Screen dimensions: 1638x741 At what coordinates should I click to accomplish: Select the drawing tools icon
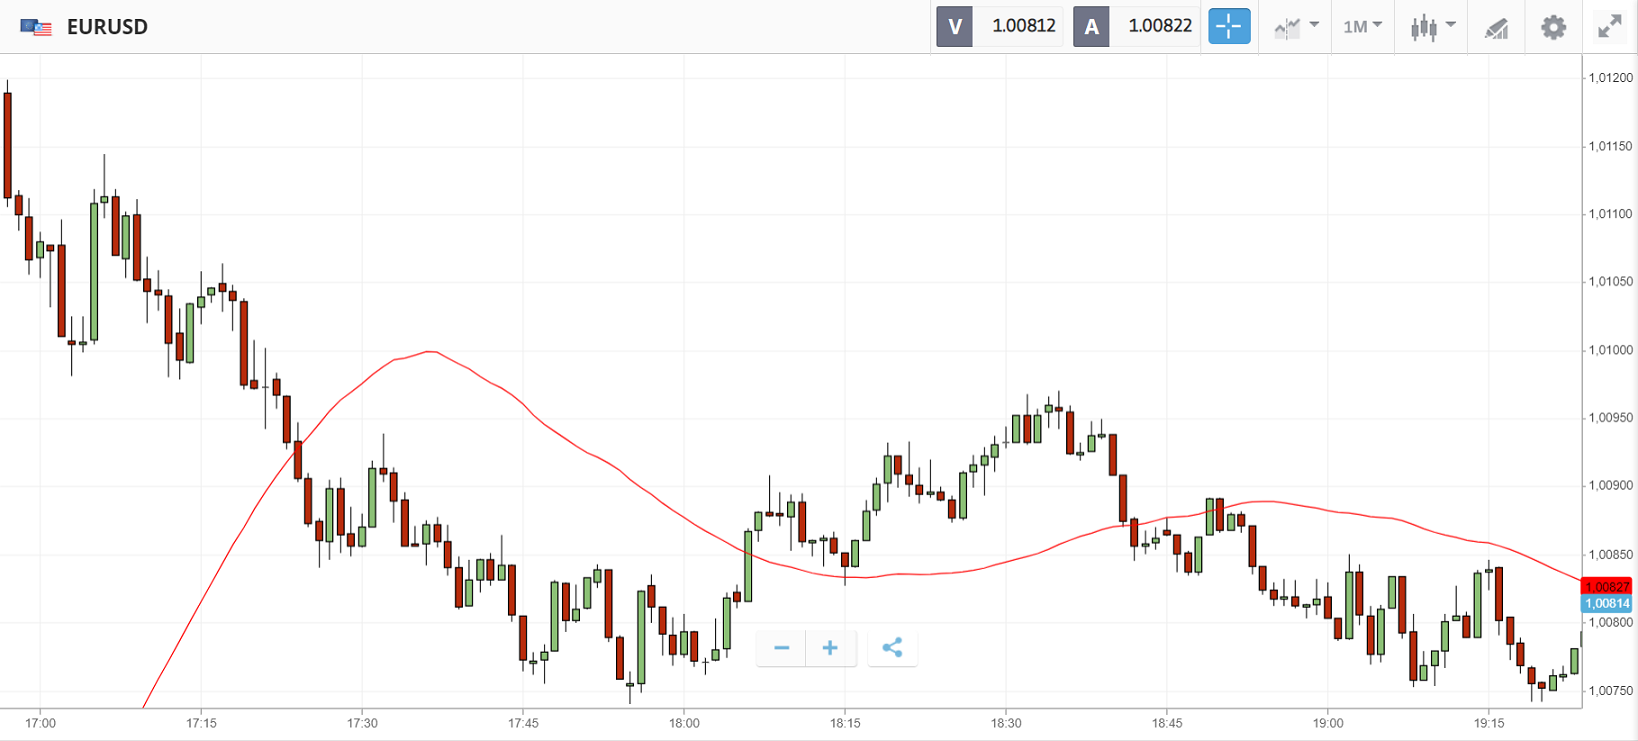point(1496,28)
